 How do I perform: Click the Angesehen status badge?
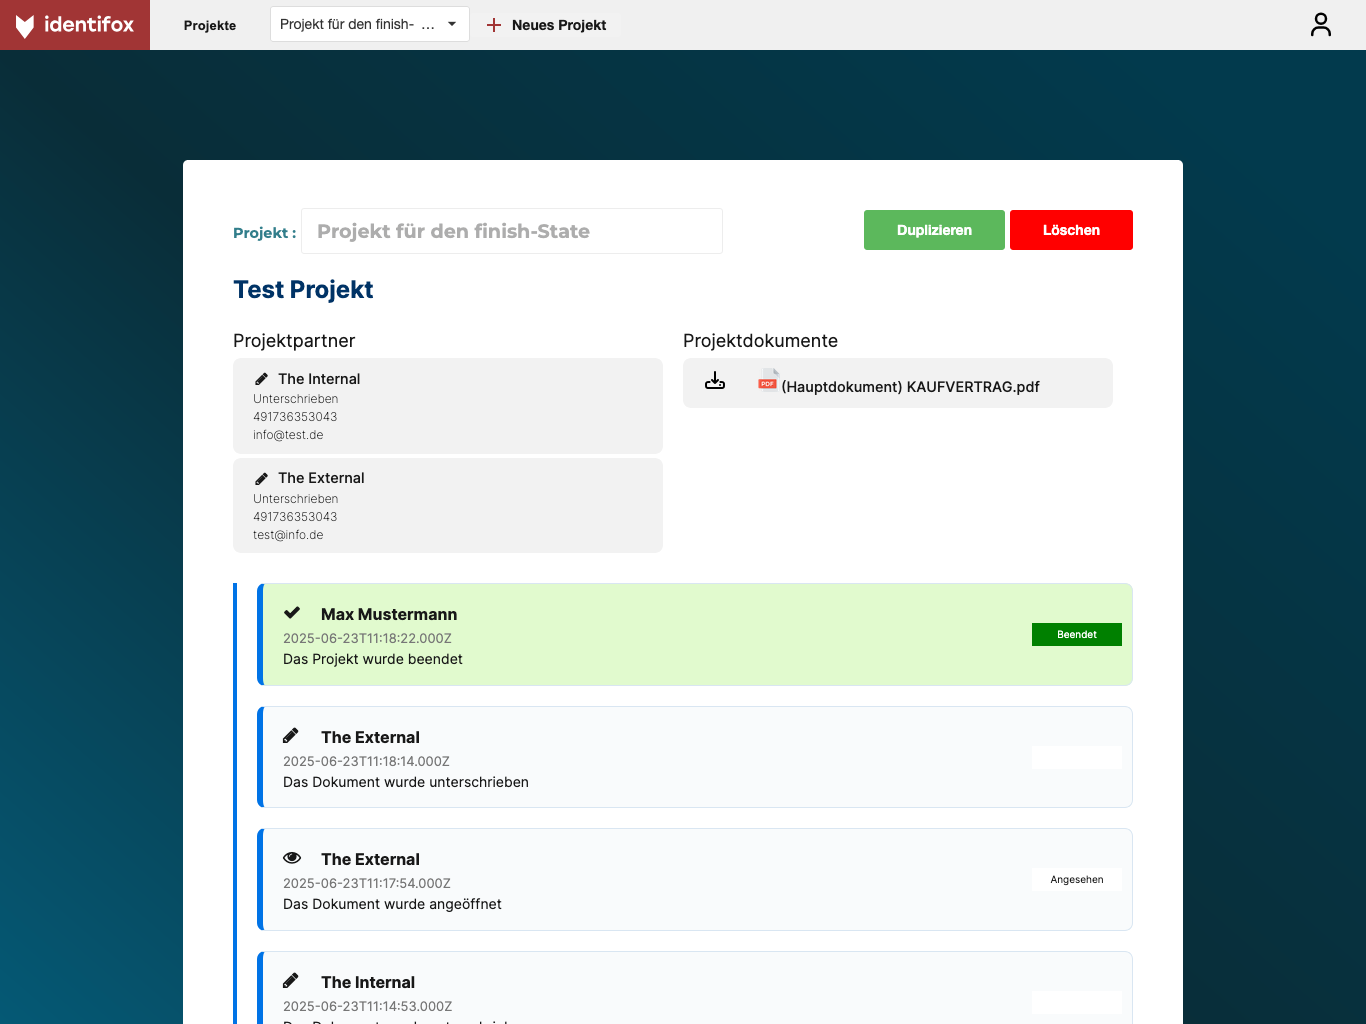(x=1076, y=880)
